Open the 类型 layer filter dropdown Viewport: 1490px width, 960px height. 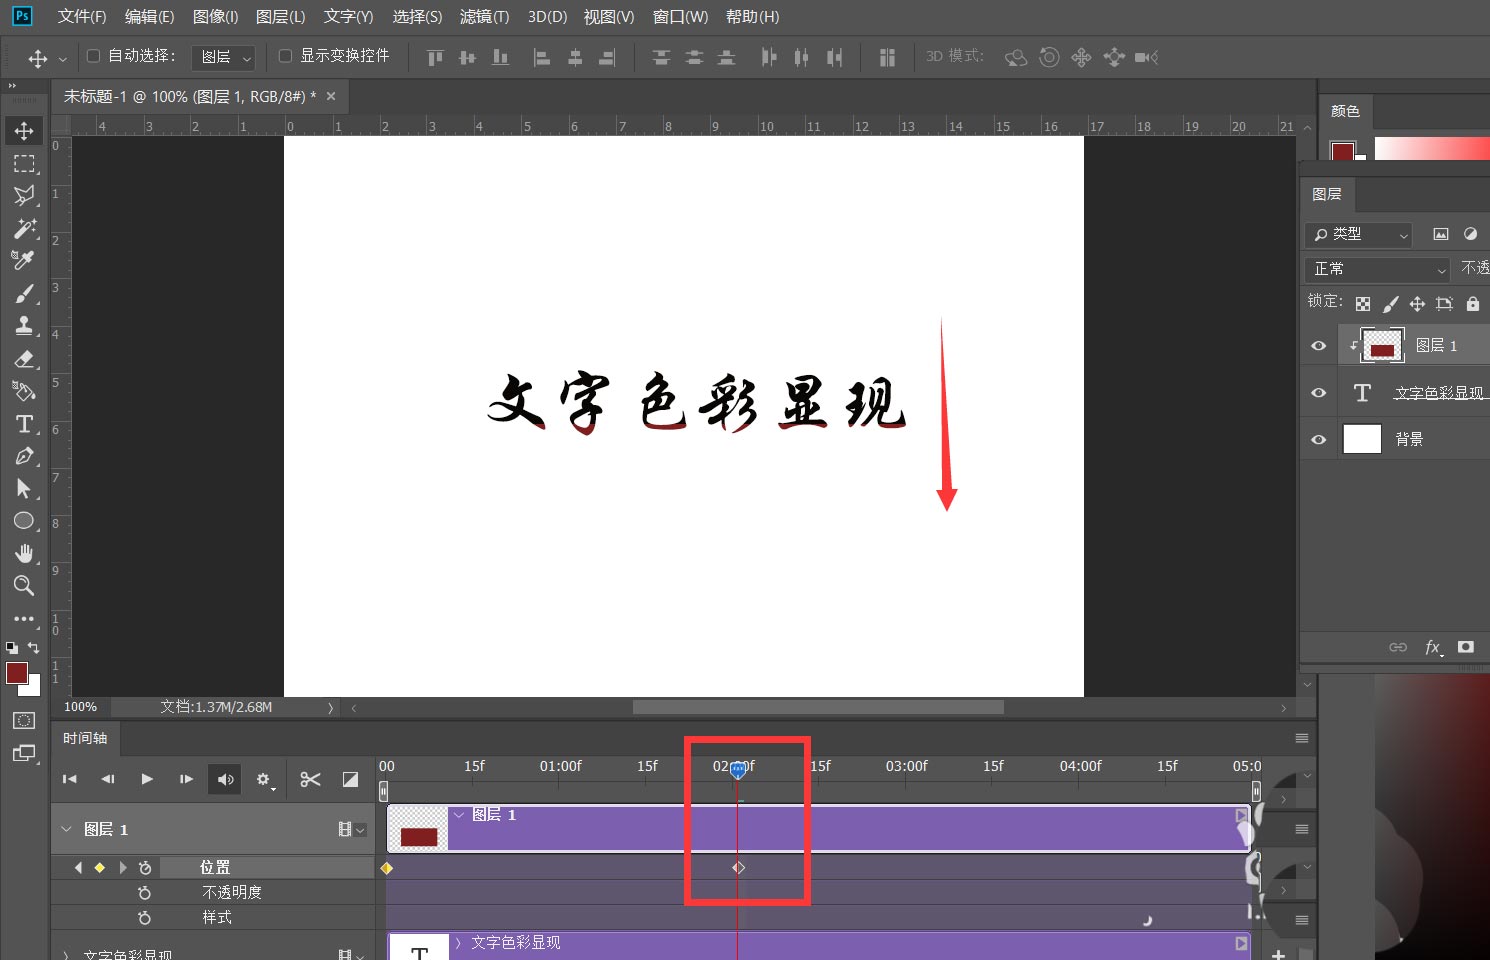(1358, 234)
